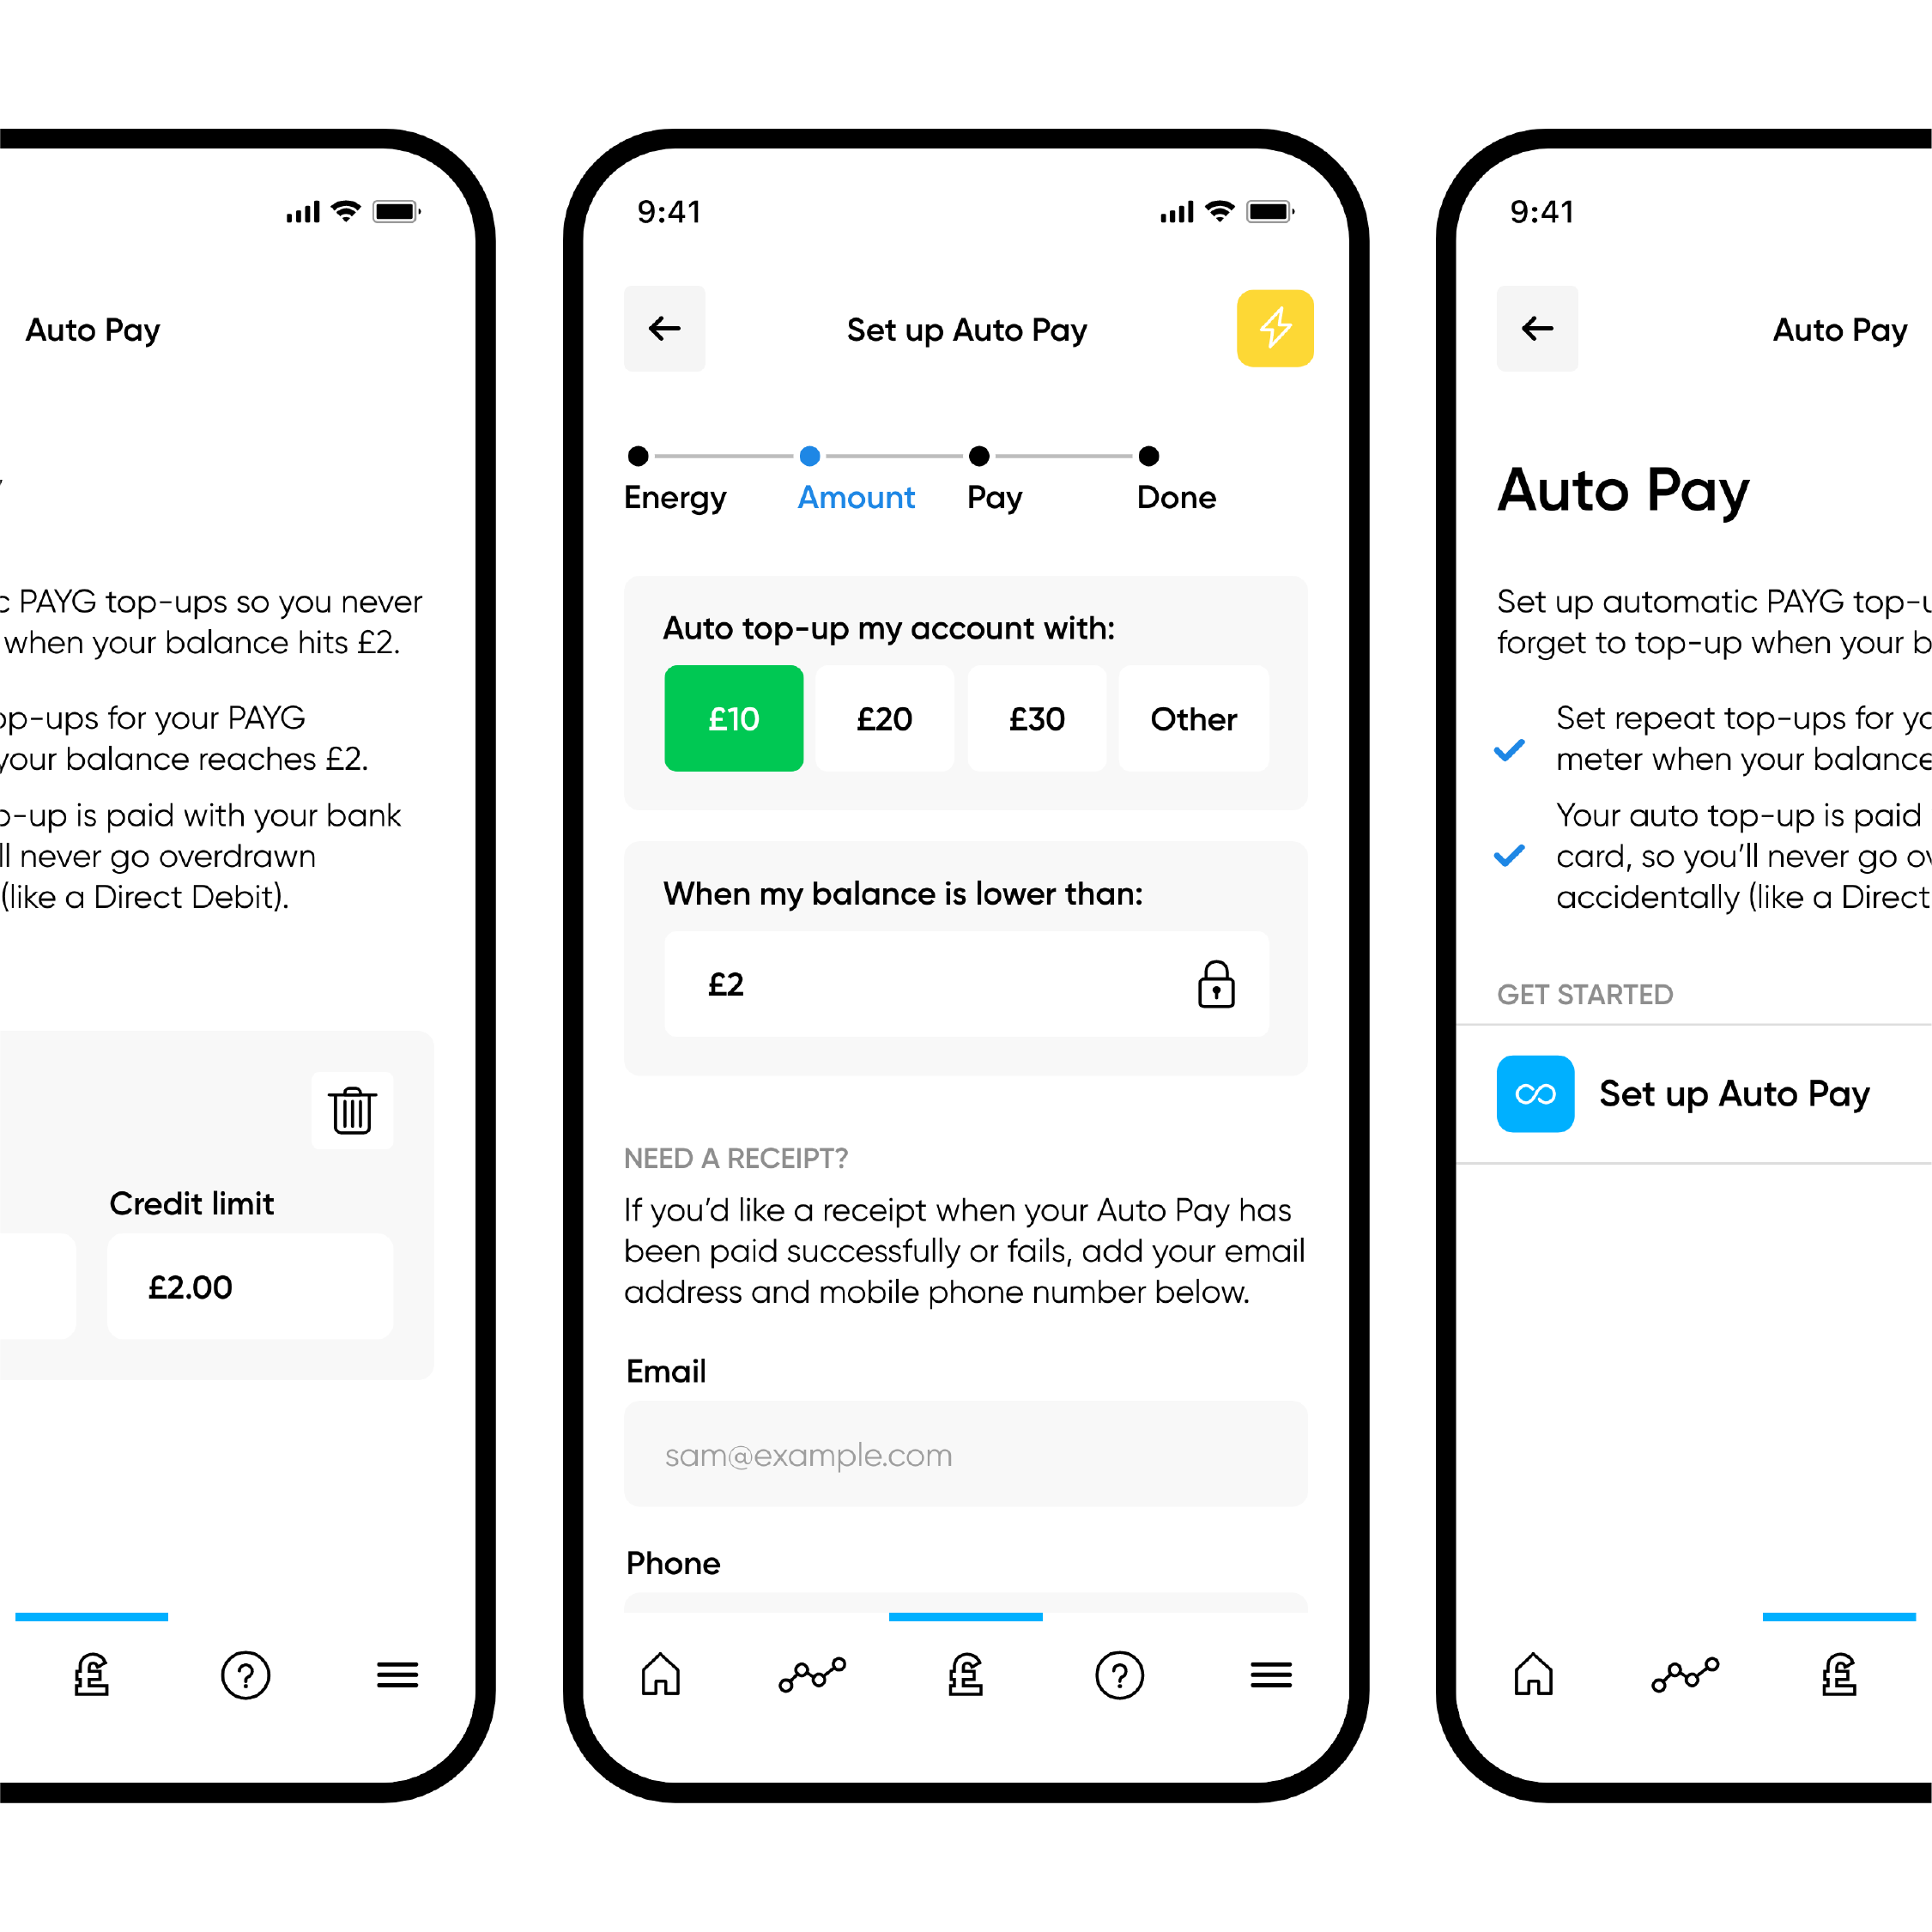Click the Email input field
The width and height of the screenshot is (1932, 1932).
pos(966,1454)
